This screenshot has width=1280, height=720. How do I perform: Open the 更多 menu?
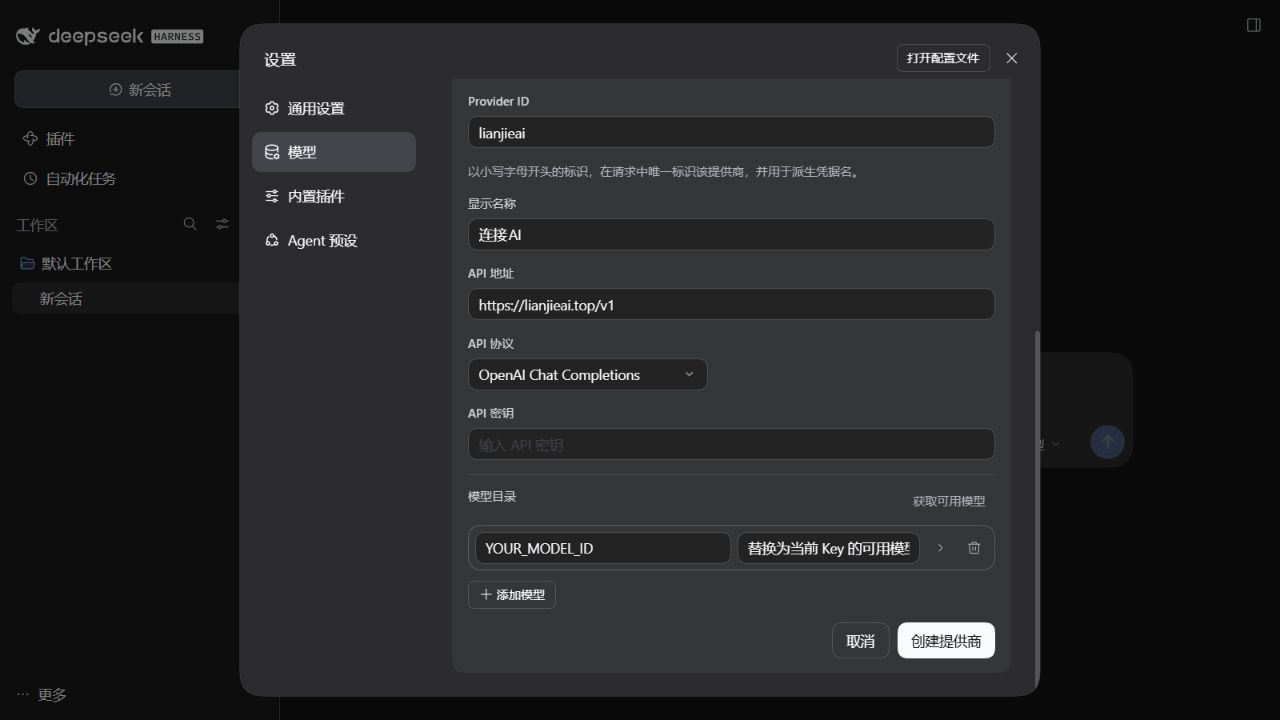(x=42, y=694)
